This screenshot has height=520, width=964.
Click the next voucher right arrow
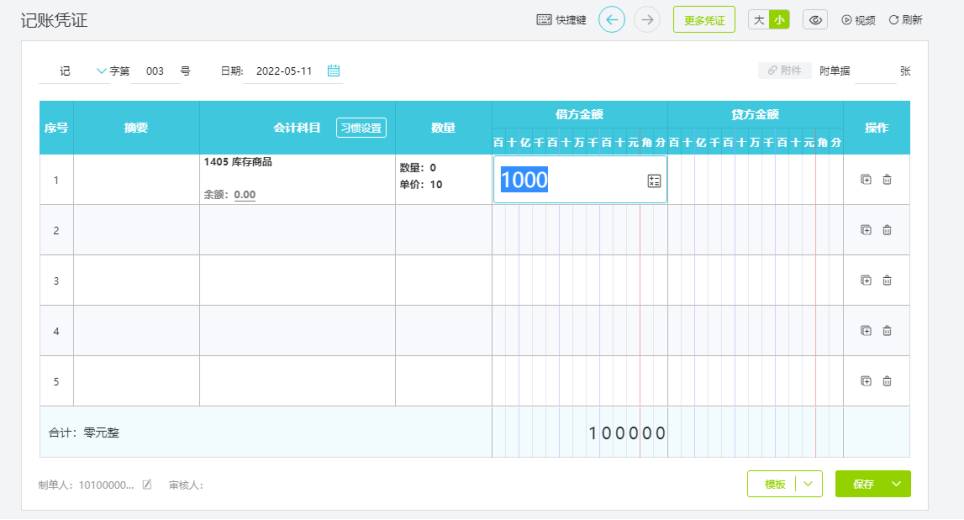click(x=647, y=20)
